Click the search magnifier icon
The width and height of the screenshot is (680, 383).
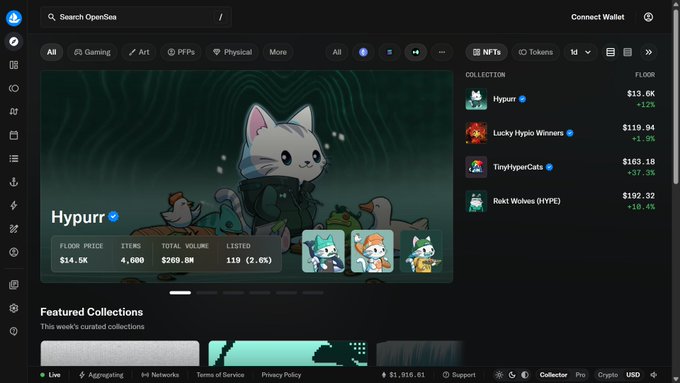(52, 17)
